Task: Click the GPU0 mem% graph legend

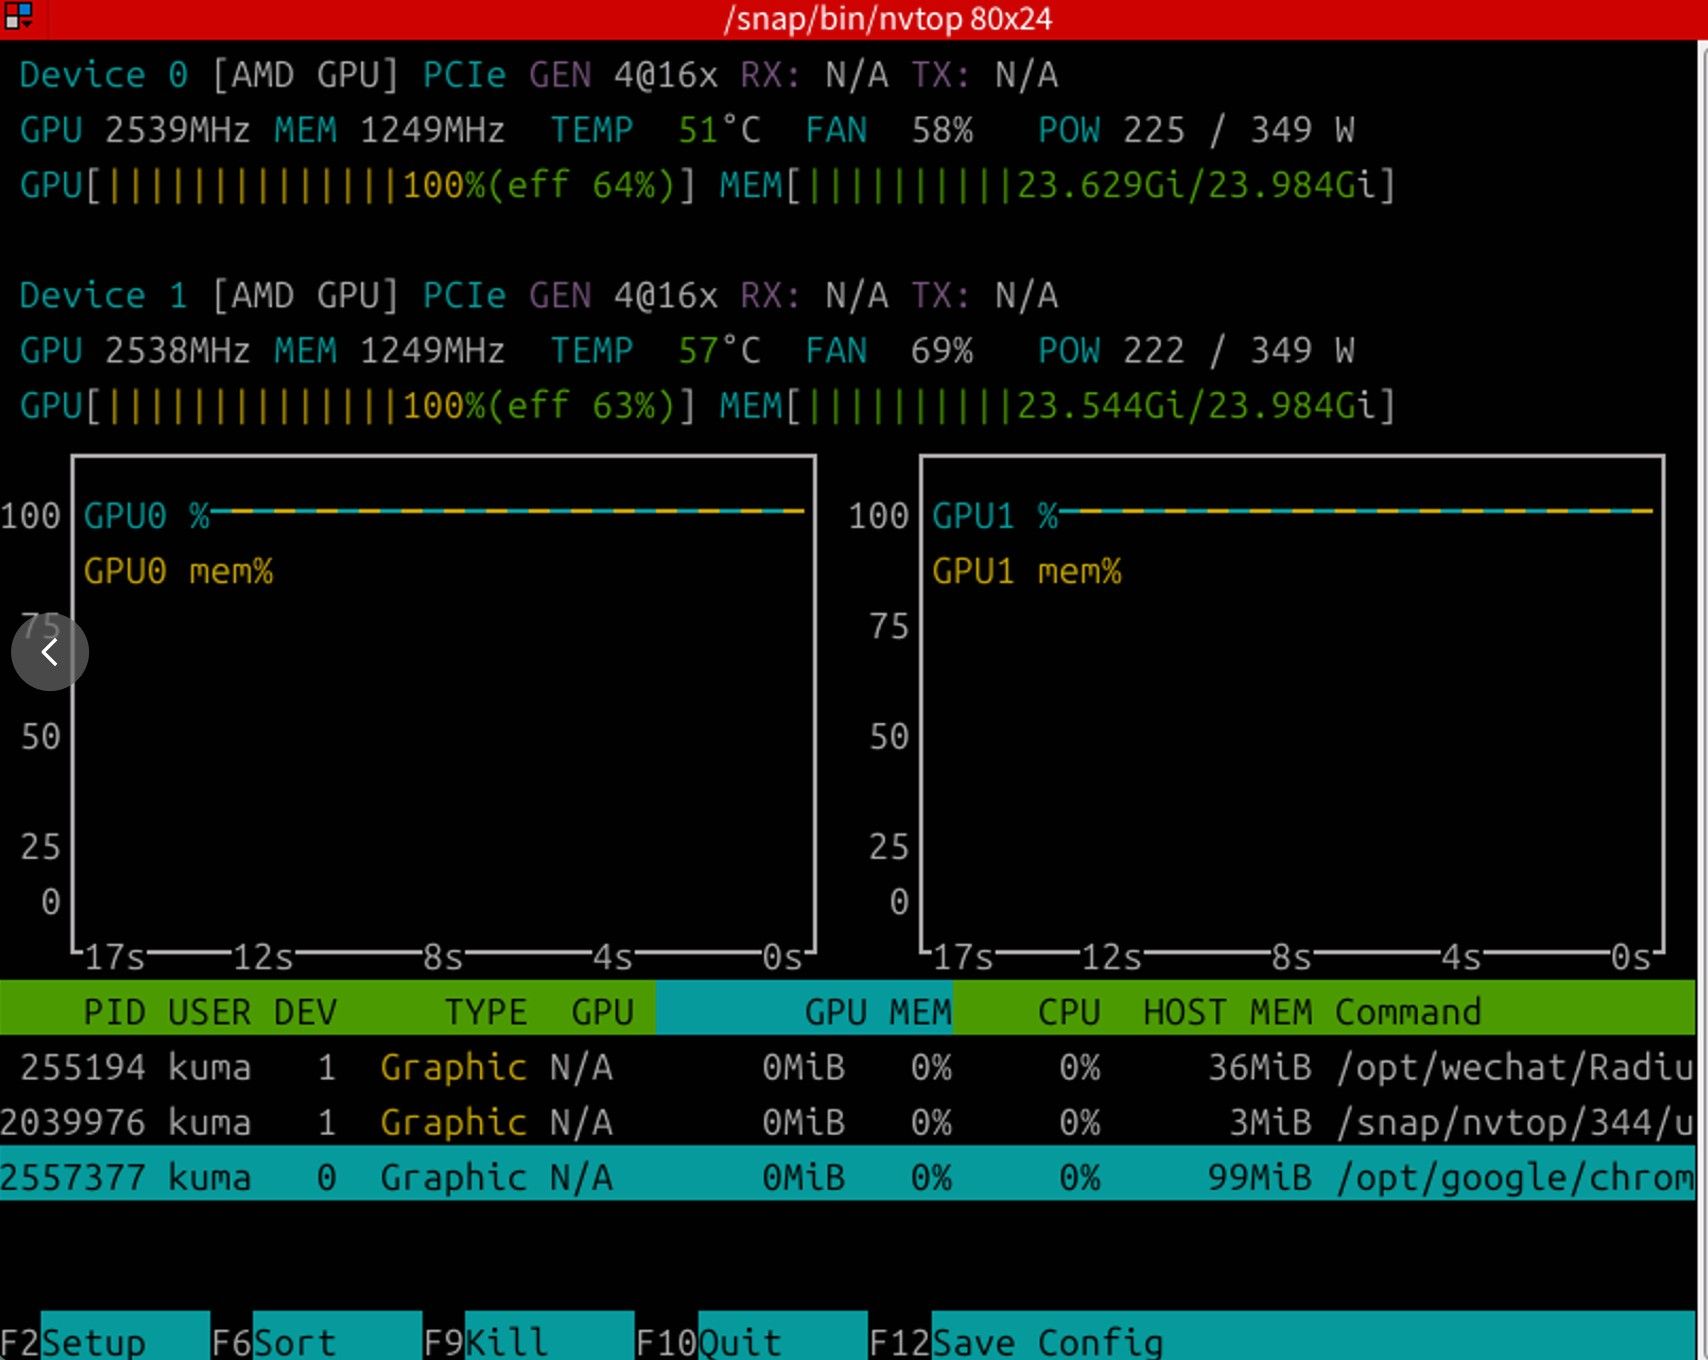Action: coord(178,571)
